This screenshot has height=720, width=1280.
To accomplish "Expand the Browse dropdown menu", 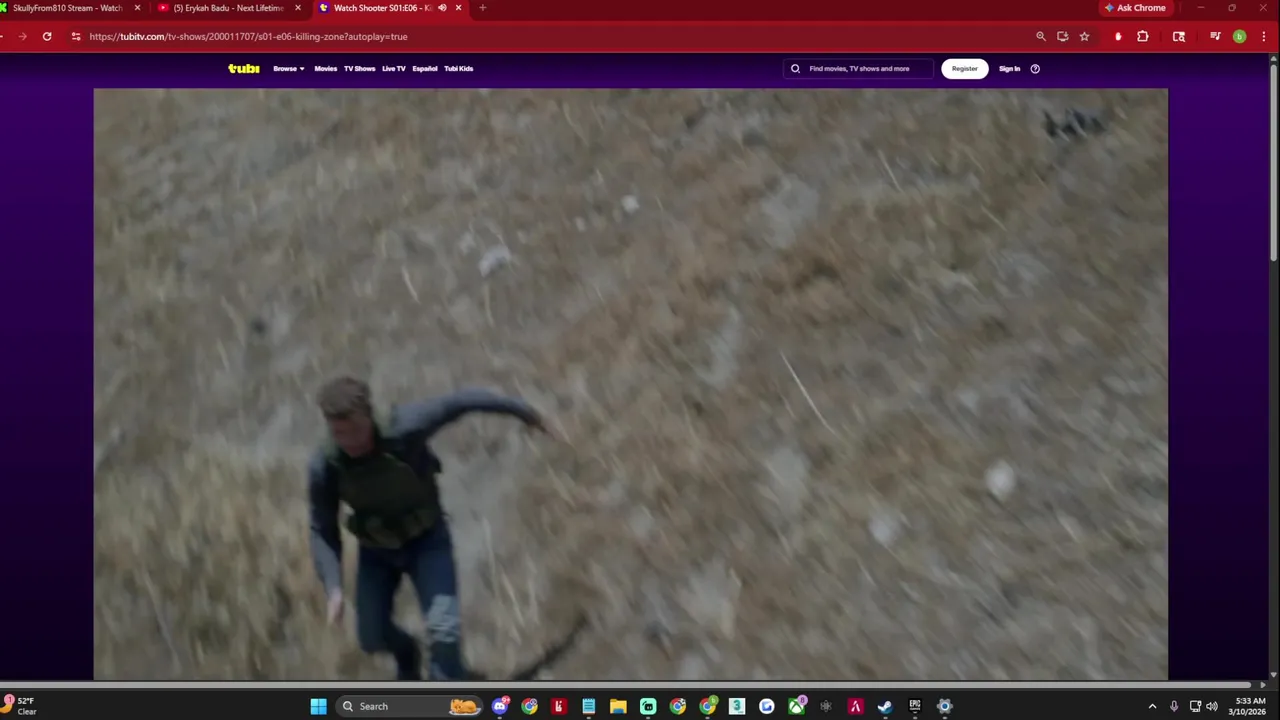I will click(x=289, y=68).
